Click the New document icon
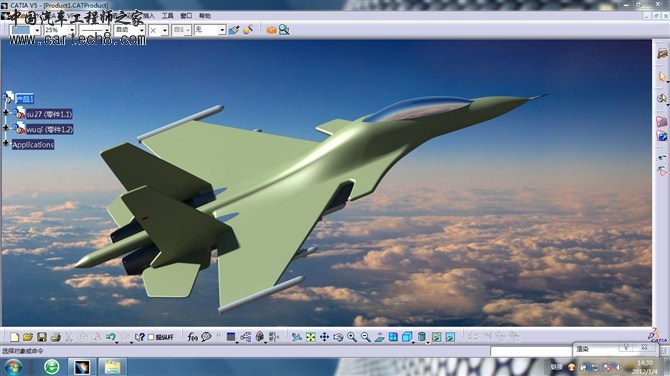Image resolution: width=670 pixels, height=376 pixels. 14,337
